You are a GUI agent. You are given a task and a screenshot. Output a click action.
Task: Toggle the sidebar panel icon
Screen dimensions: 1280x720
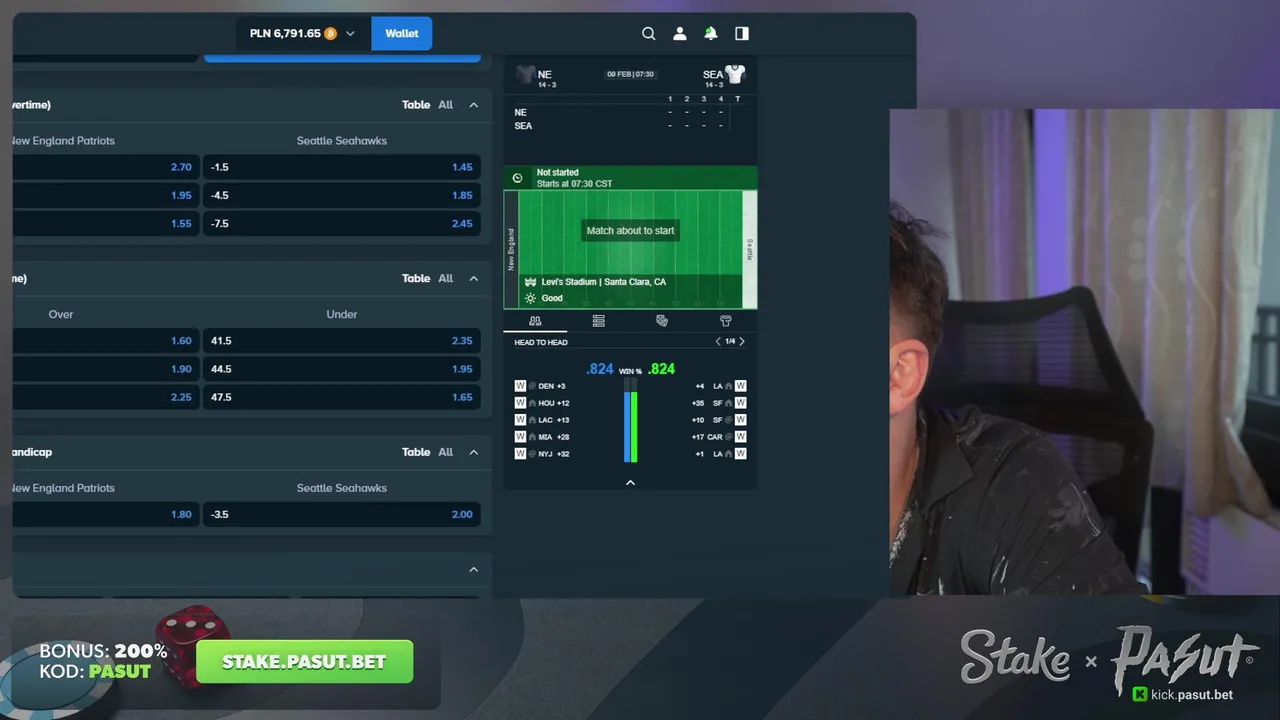click(x=742, y=33)
